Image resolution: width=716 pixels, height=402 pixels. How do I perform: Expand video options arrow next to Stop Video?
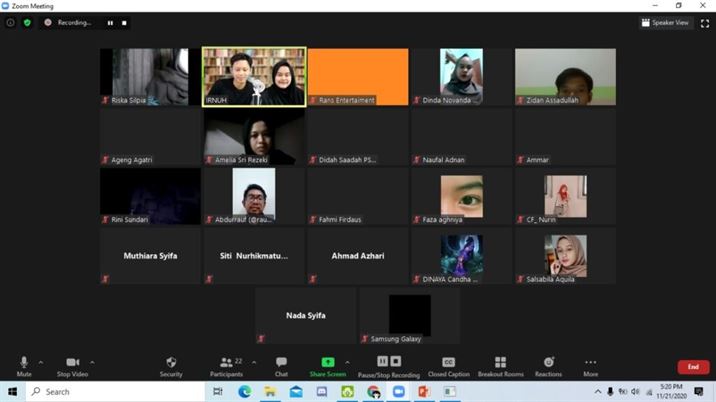(x=92, y=362)
